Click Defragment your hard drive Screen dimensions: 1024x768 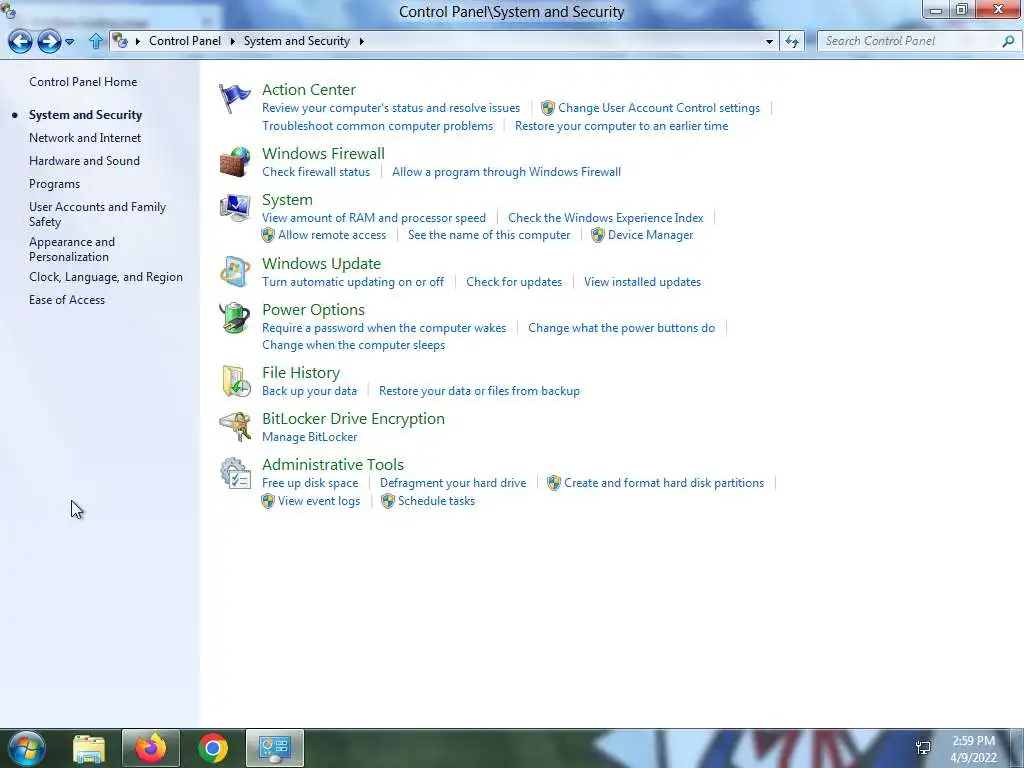tap(453, 483)
